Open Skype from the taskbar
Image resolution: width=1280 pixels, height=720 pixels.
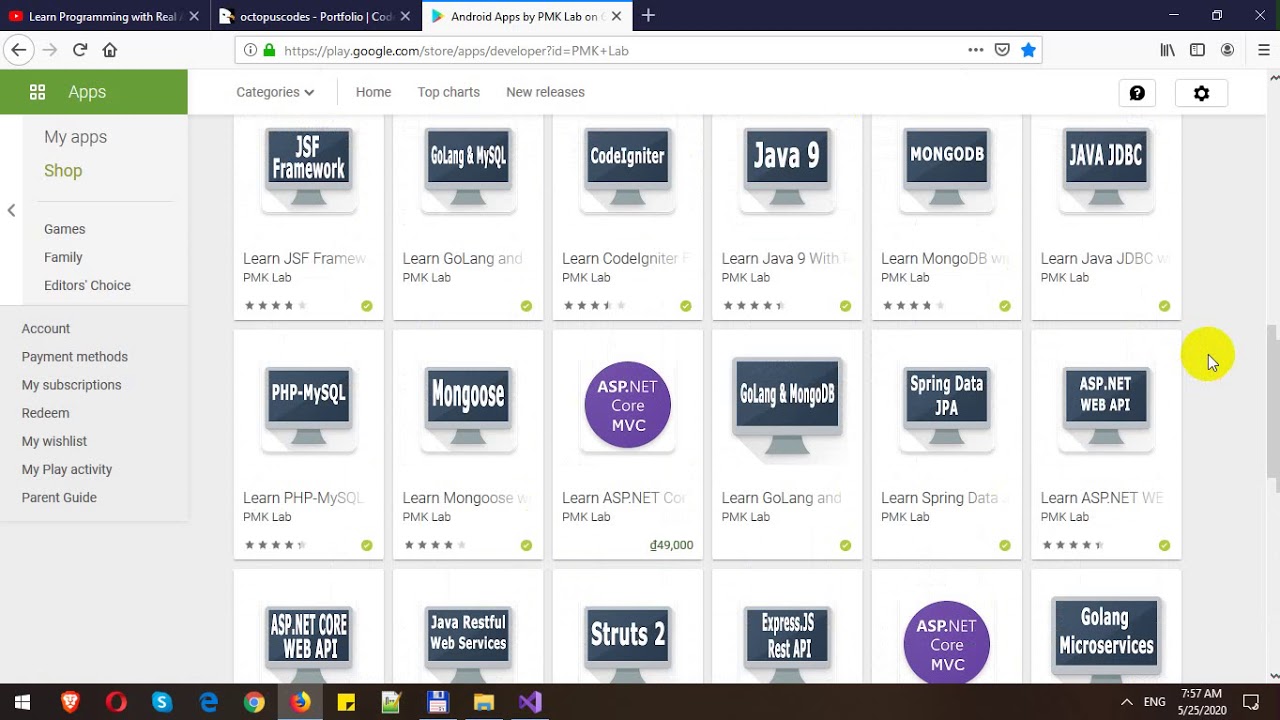pos(162,702)
